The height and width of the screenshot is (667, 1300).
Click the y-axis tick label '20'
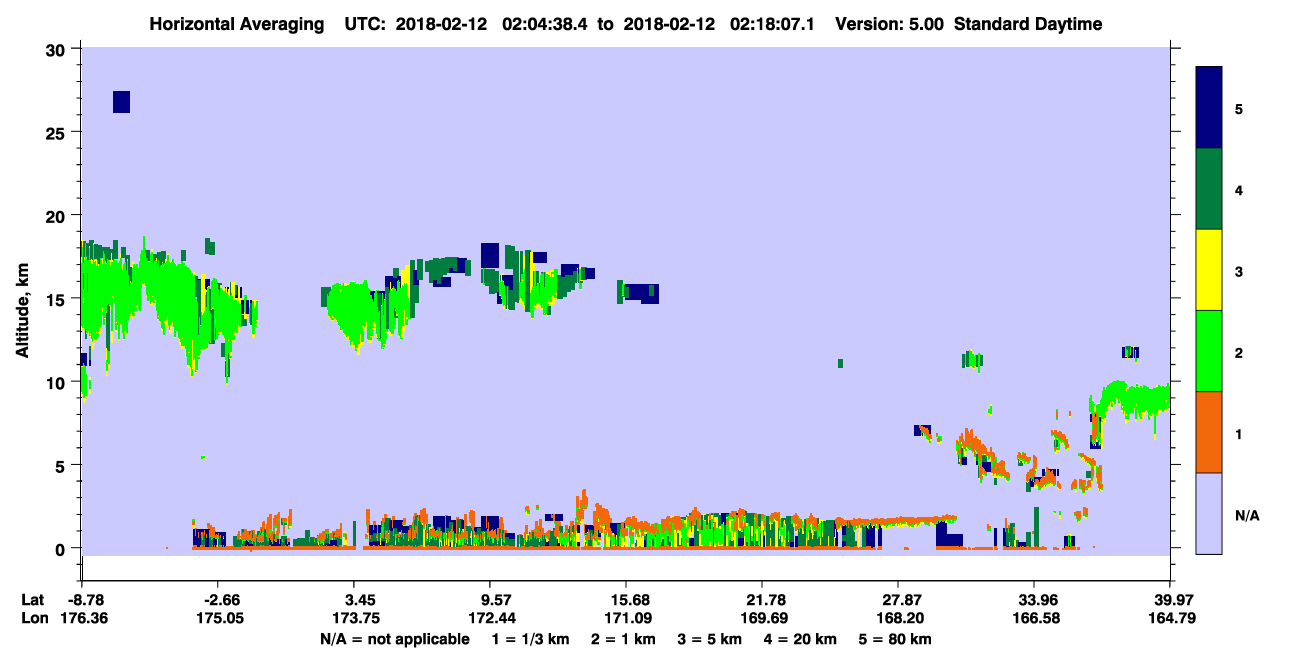(57, 216)
